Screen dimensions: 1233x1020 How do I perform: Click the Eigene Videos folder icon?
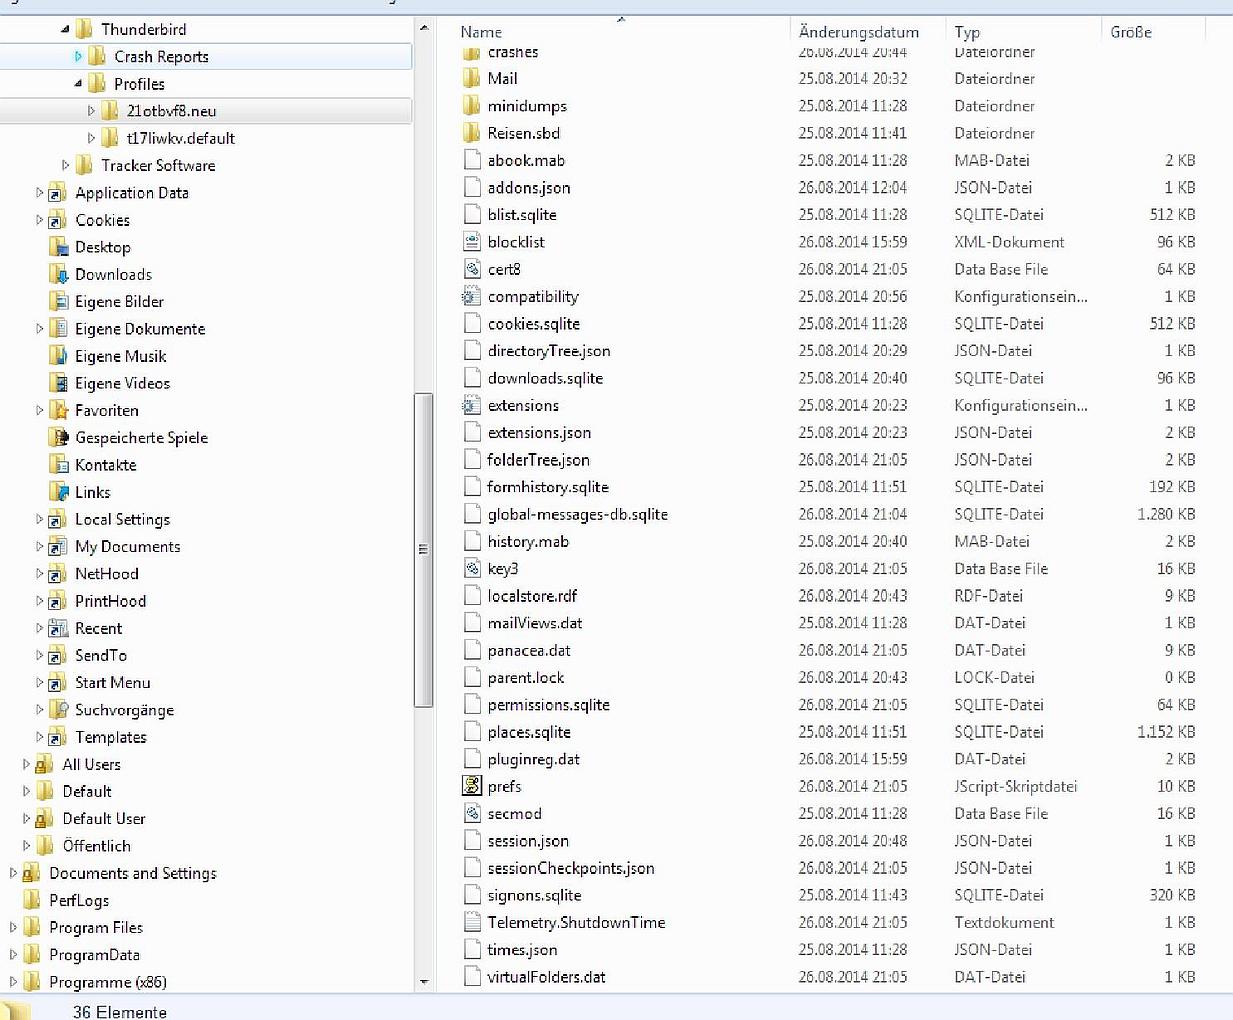(58, 383)
